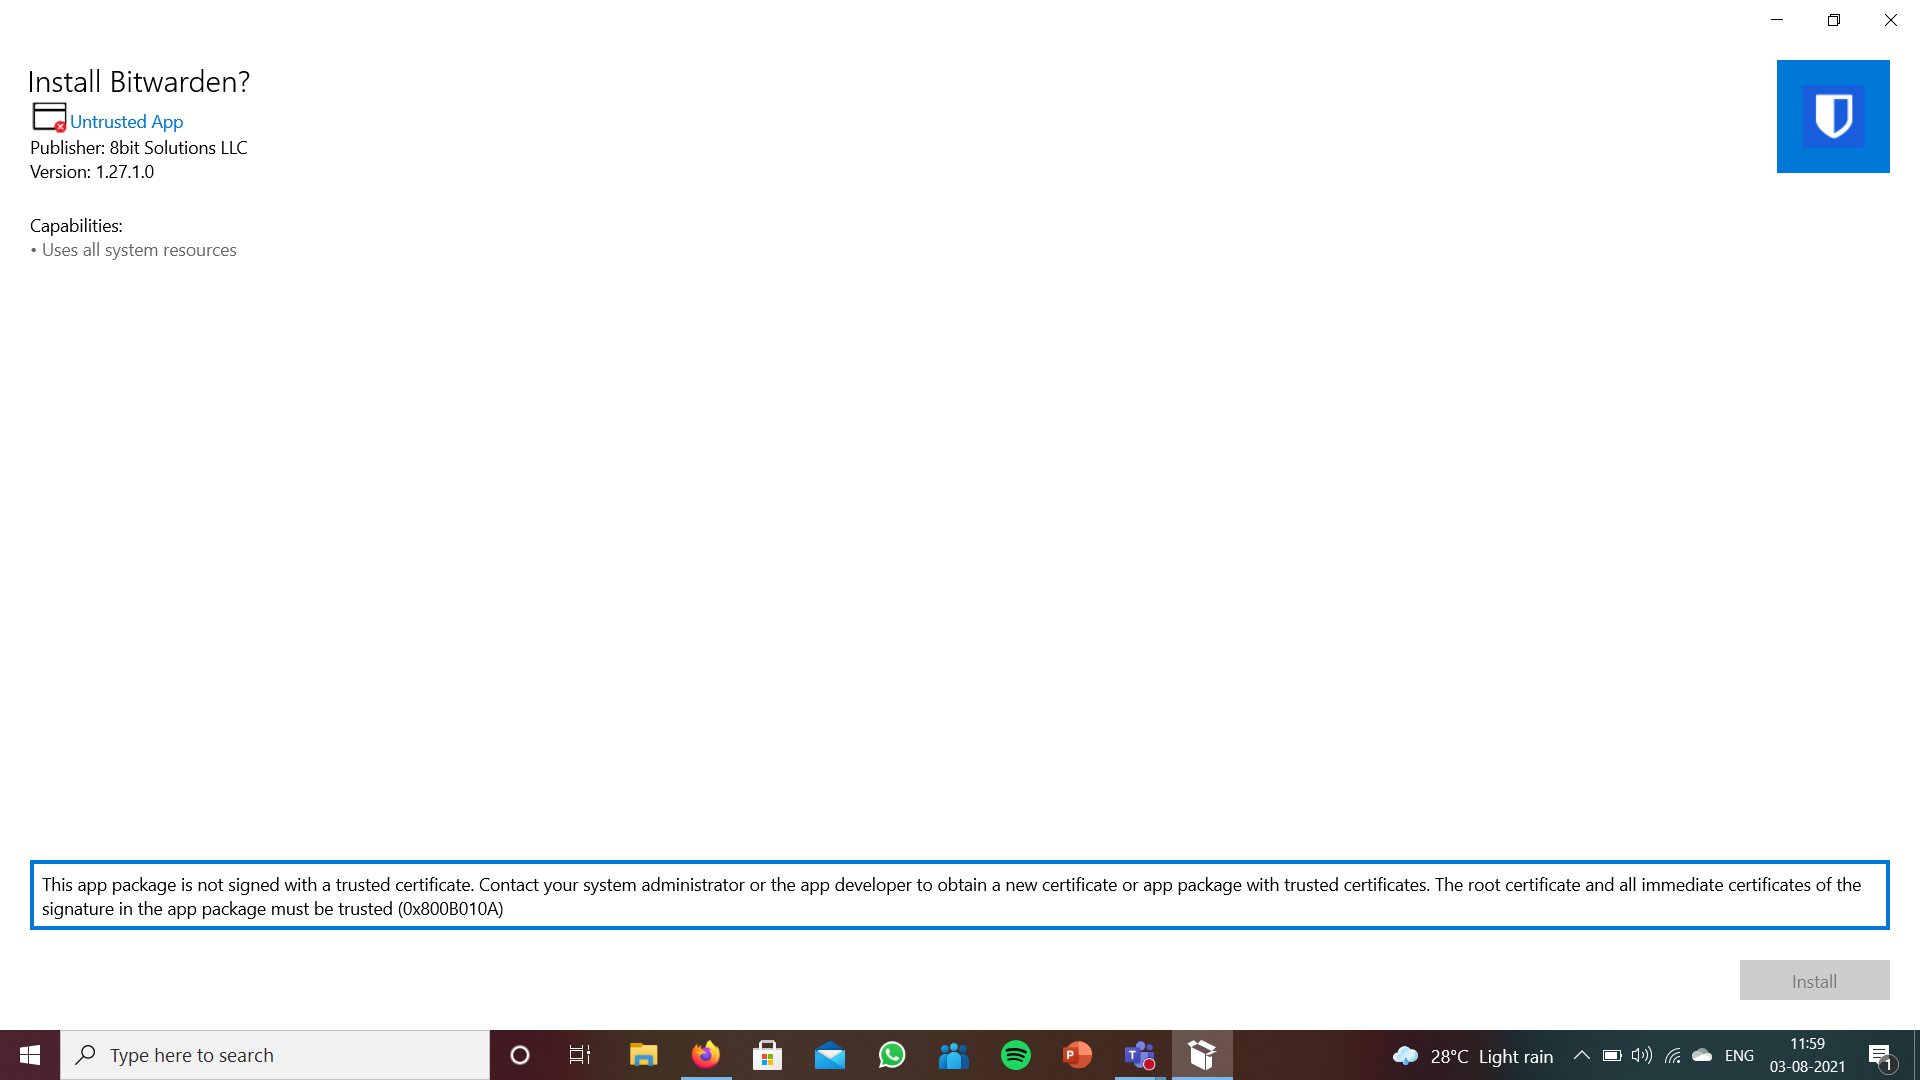Image resolution: width=1920 pixels, height=1080 pixels.
Task: Click the OneDrive cloud icon in system tray
Action: [x=1702, y=1055]
